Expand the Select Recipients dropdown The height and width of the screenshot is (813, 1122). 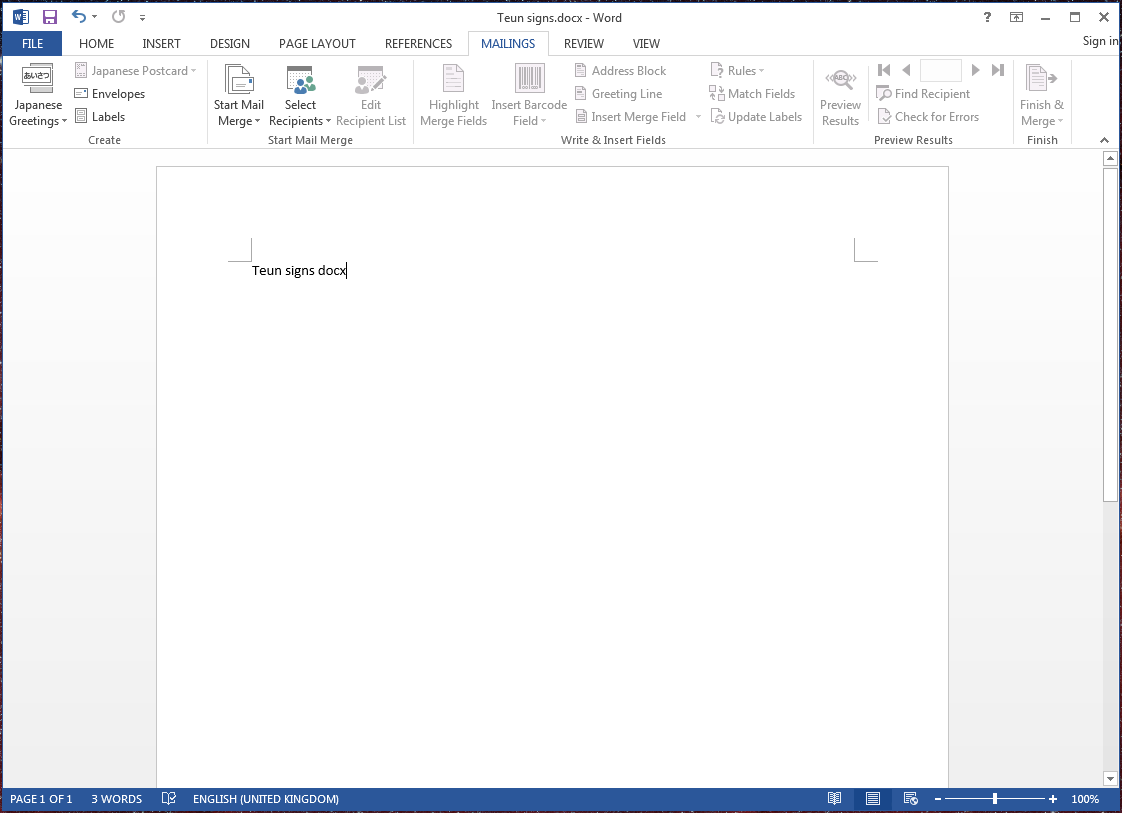(300, 112)
